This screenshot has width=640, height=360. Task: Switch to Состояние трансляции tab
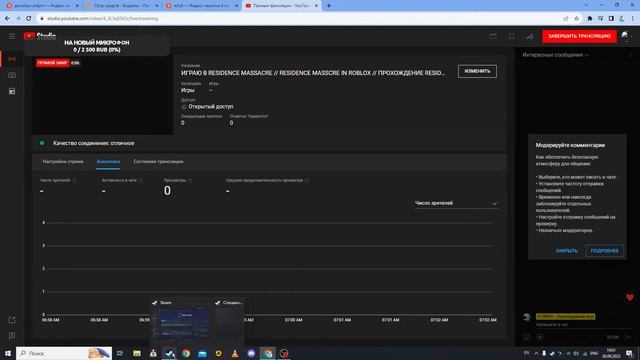click(158, 162)
